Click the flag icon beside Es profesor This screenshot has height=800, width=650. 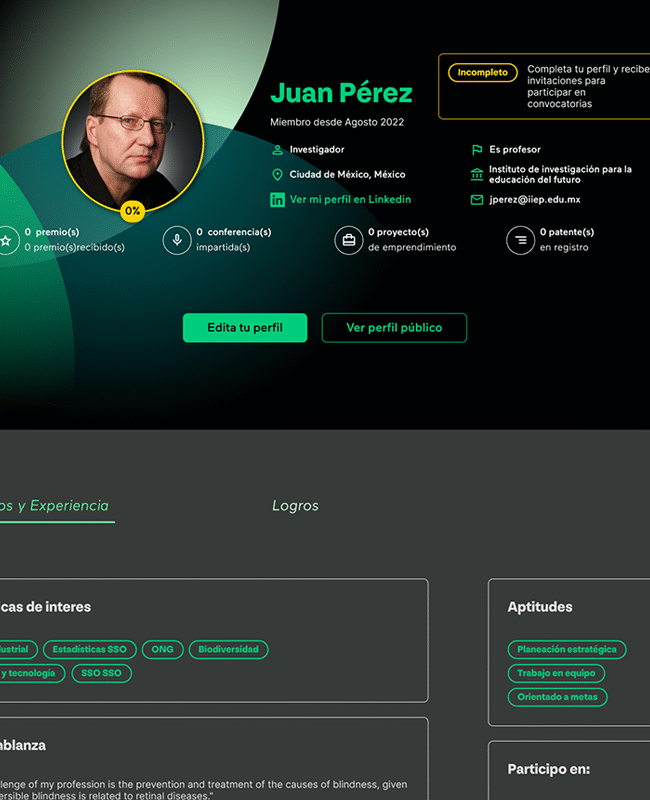tap(477, 149)
